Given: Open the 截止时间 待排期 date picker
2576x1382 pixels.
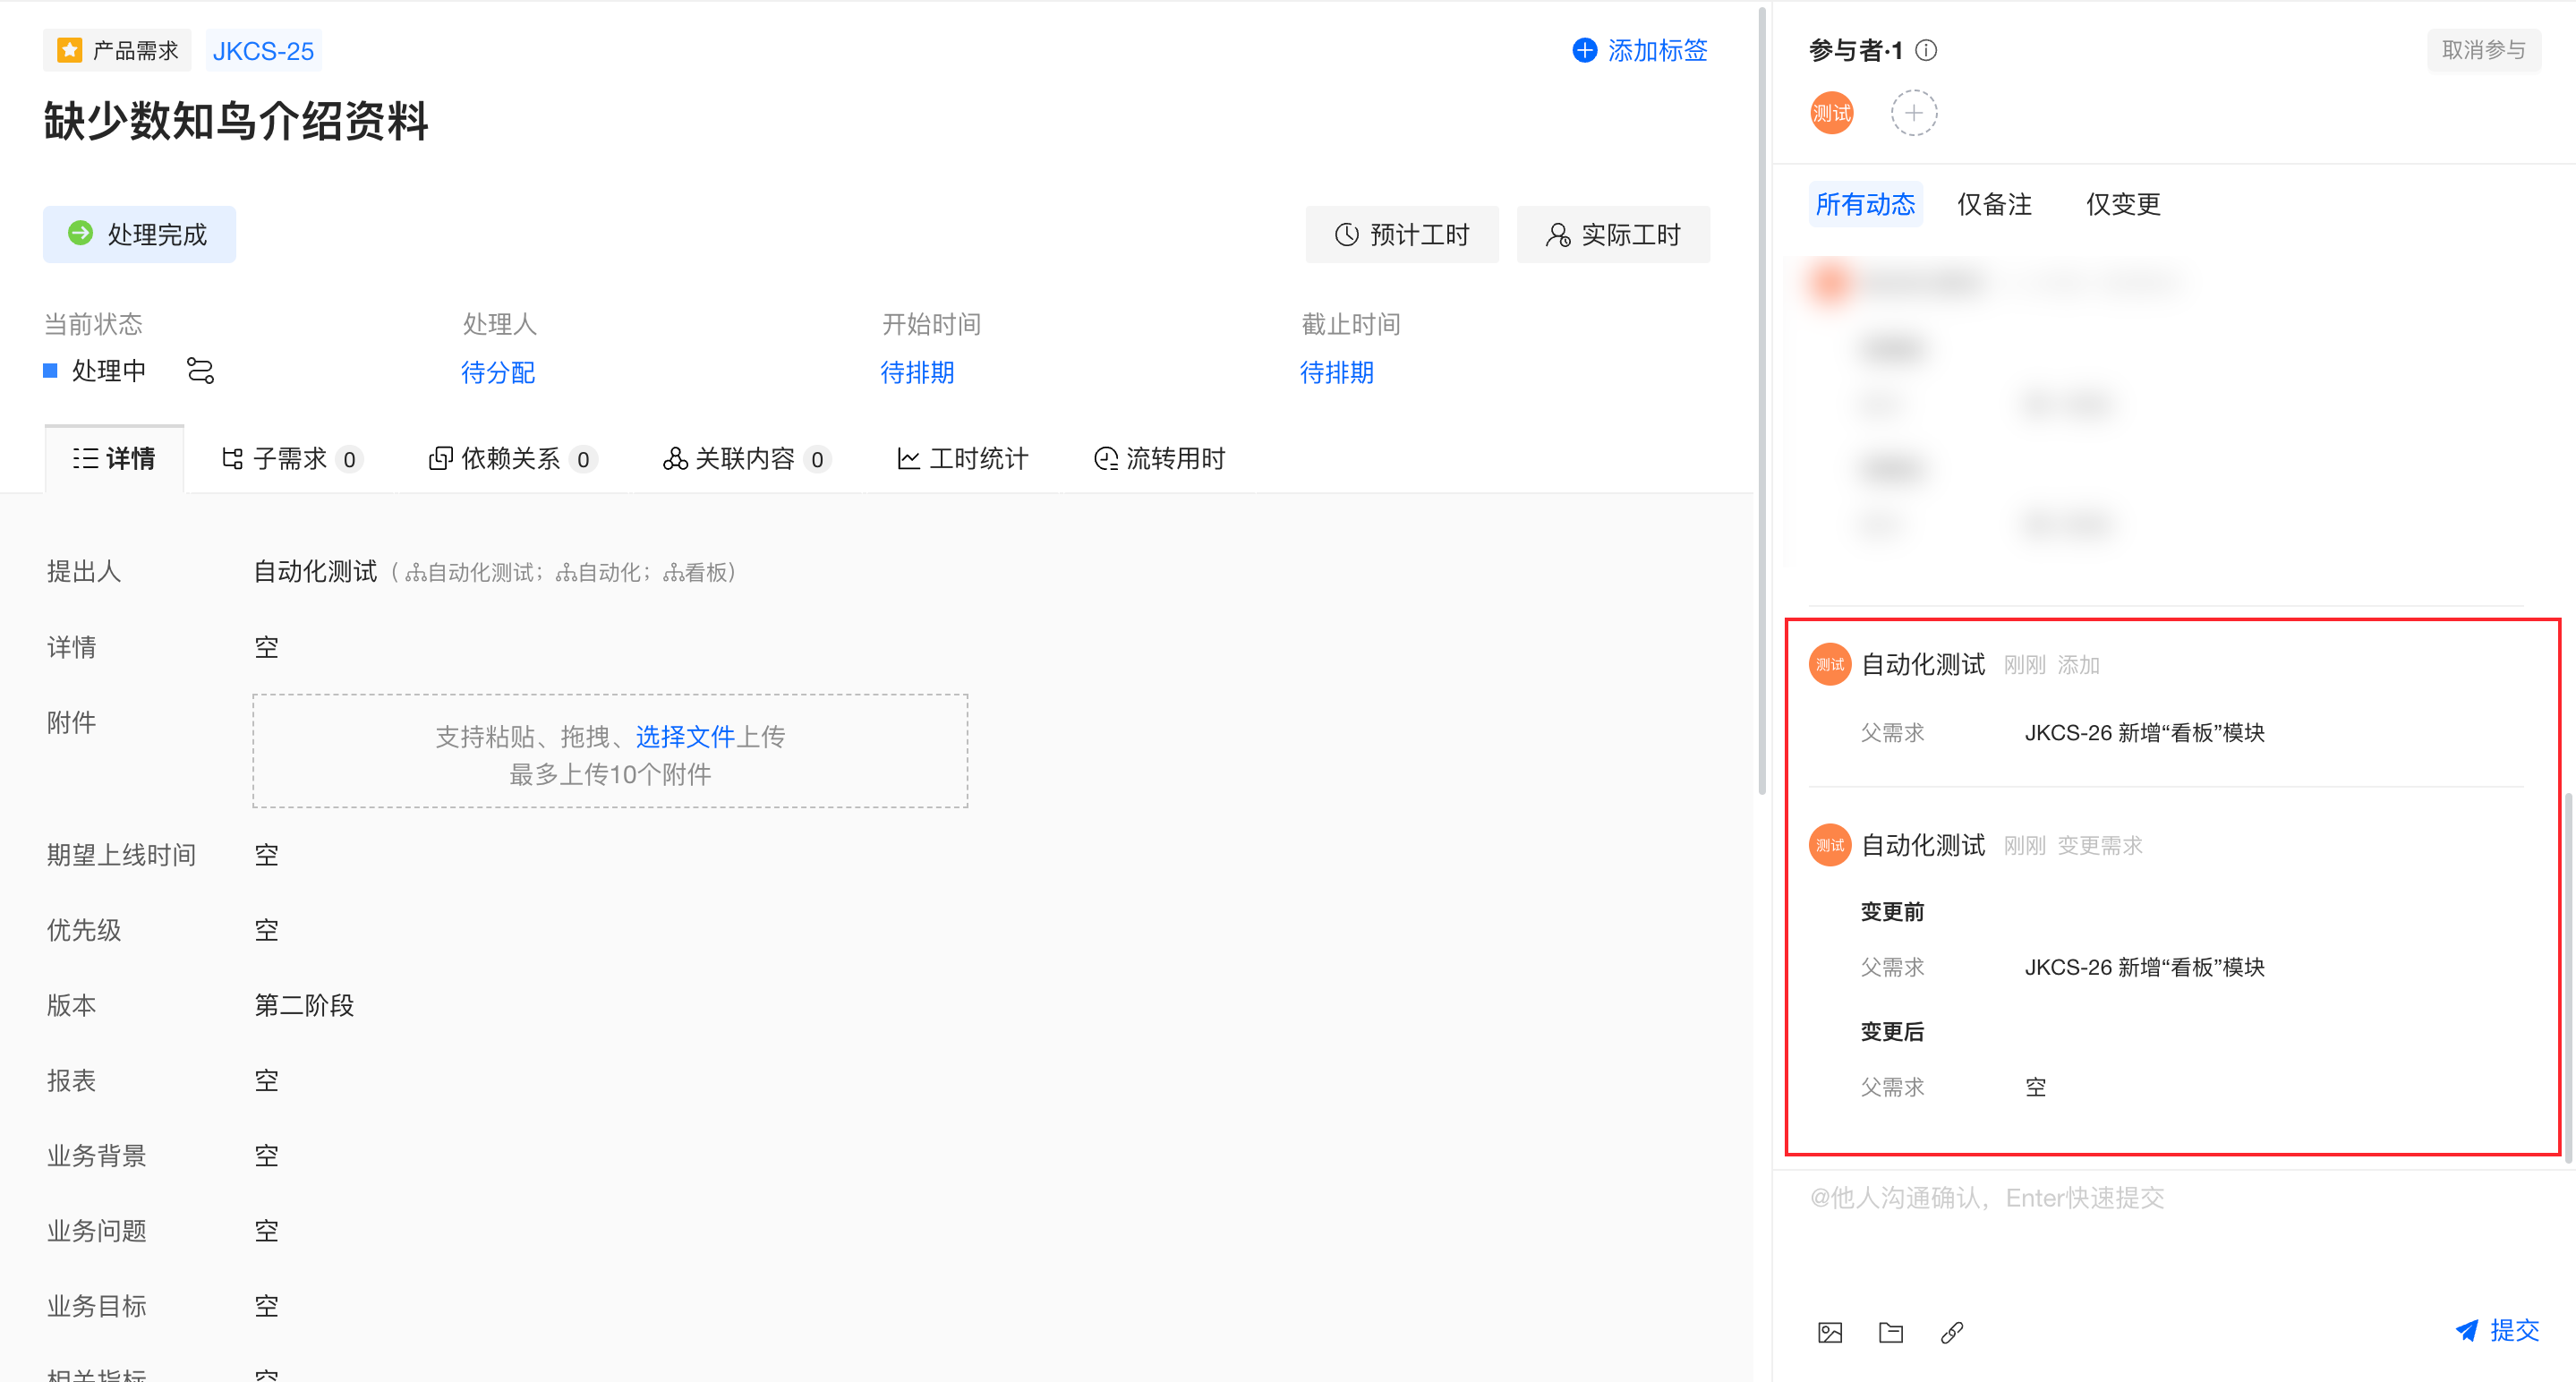Looking at the screenshot, I should (1336, 373).
